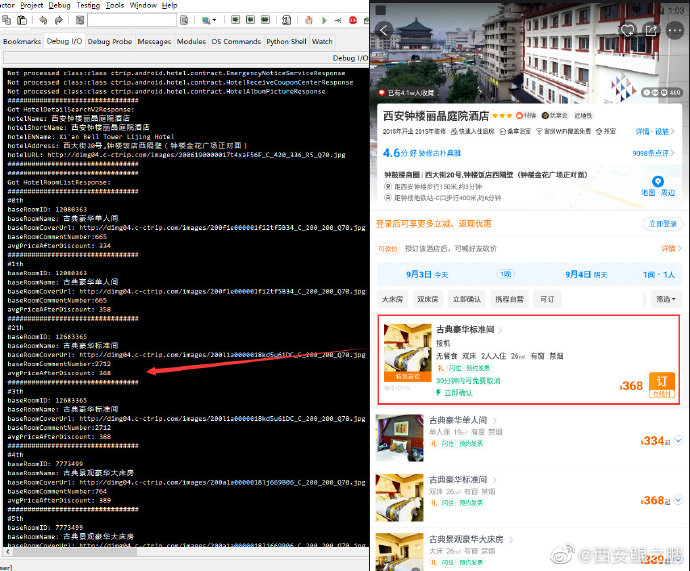Click the step-to-cursor arrow icon
The image size is (690, 571).
(338, 20)
